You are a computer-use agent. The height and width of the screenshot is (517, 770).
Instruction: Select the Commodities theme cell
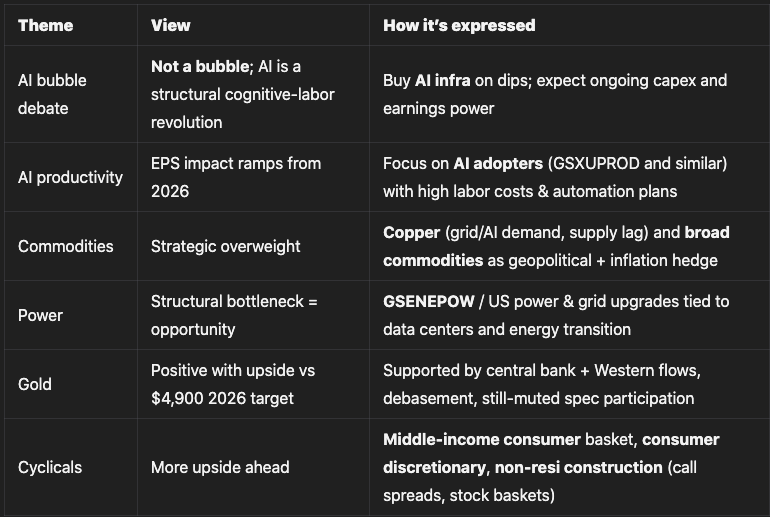pos(66,246)
